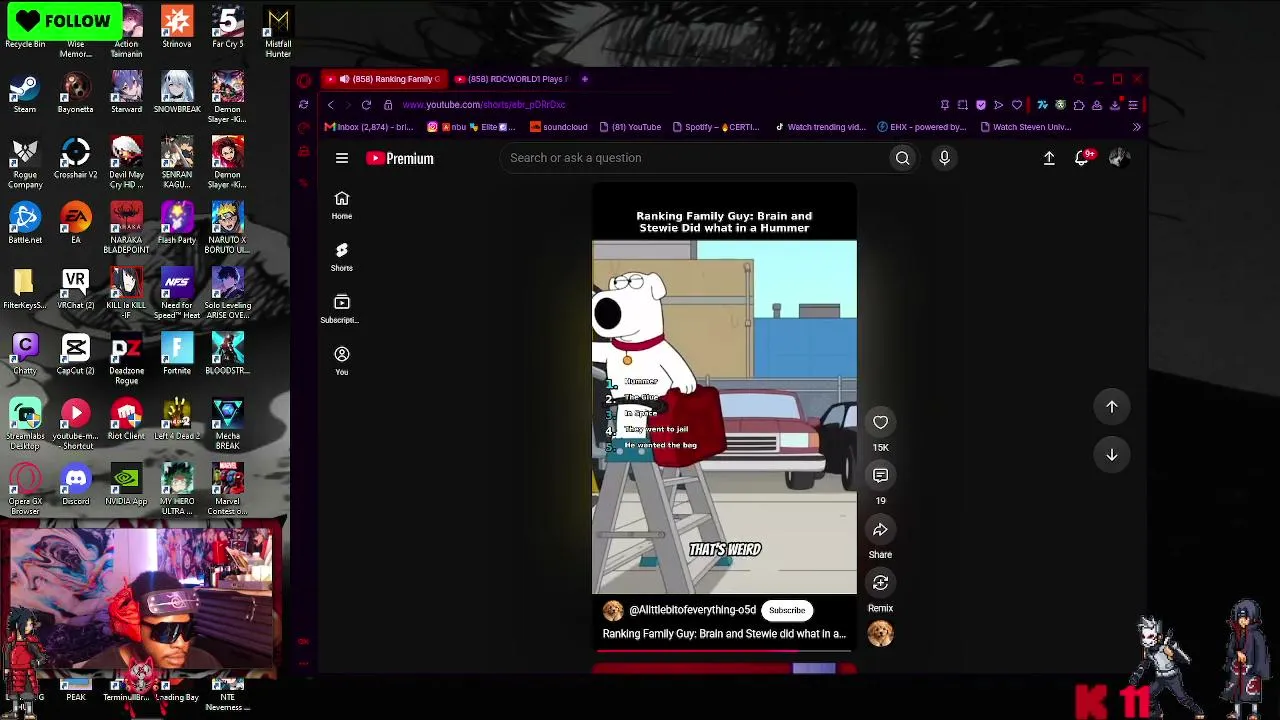
Task: Open the YouTube create upload button
Action: 1049,158
